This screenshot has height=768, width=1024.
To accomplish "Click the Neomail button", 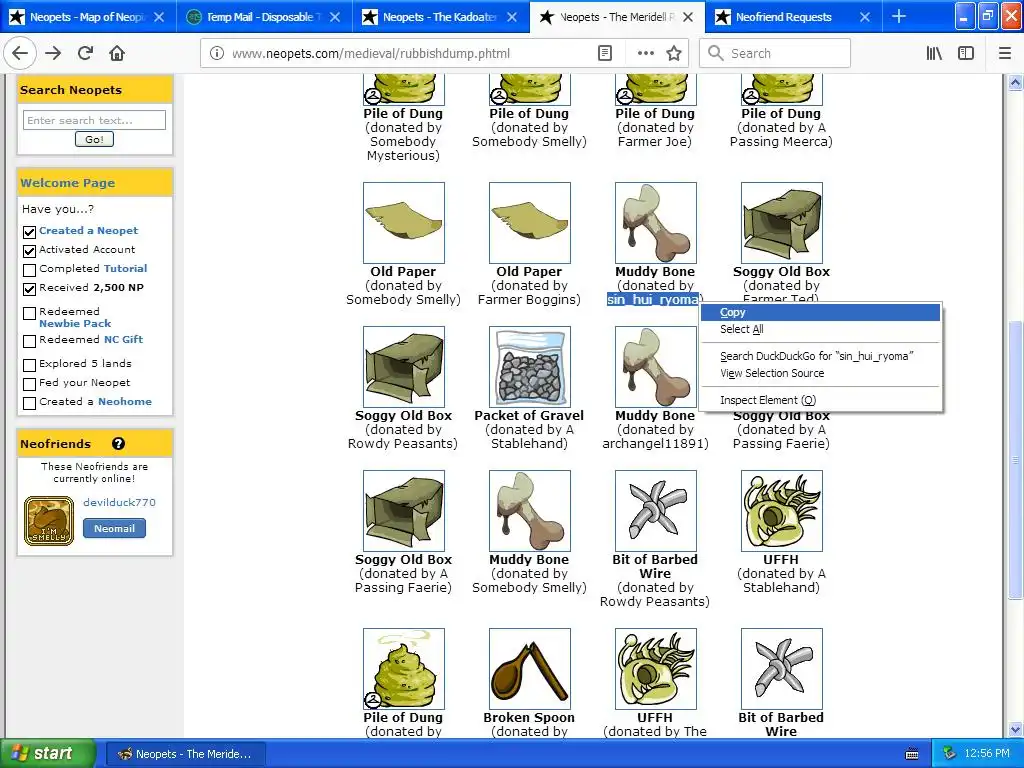I will point(114,528).
